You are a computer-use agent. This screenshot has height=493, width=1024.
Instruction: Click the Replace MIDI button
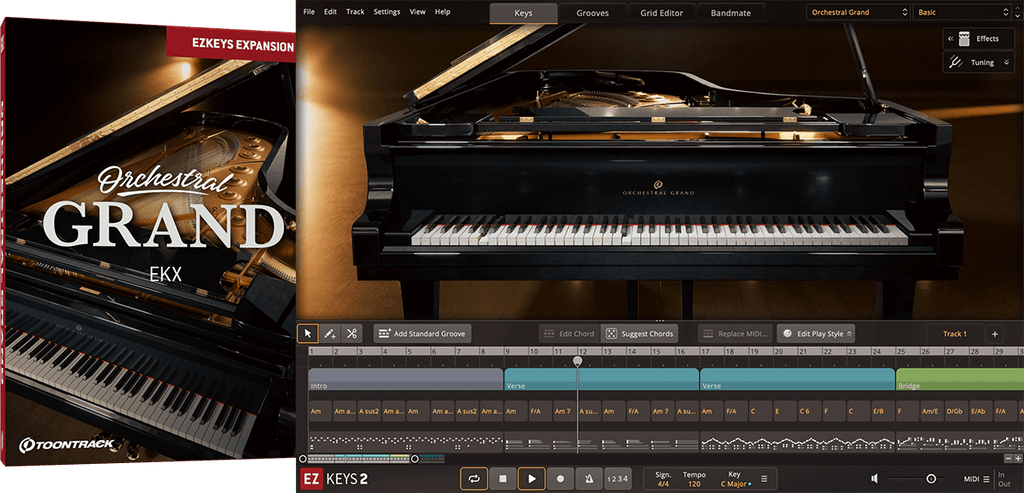pos(735,334)
